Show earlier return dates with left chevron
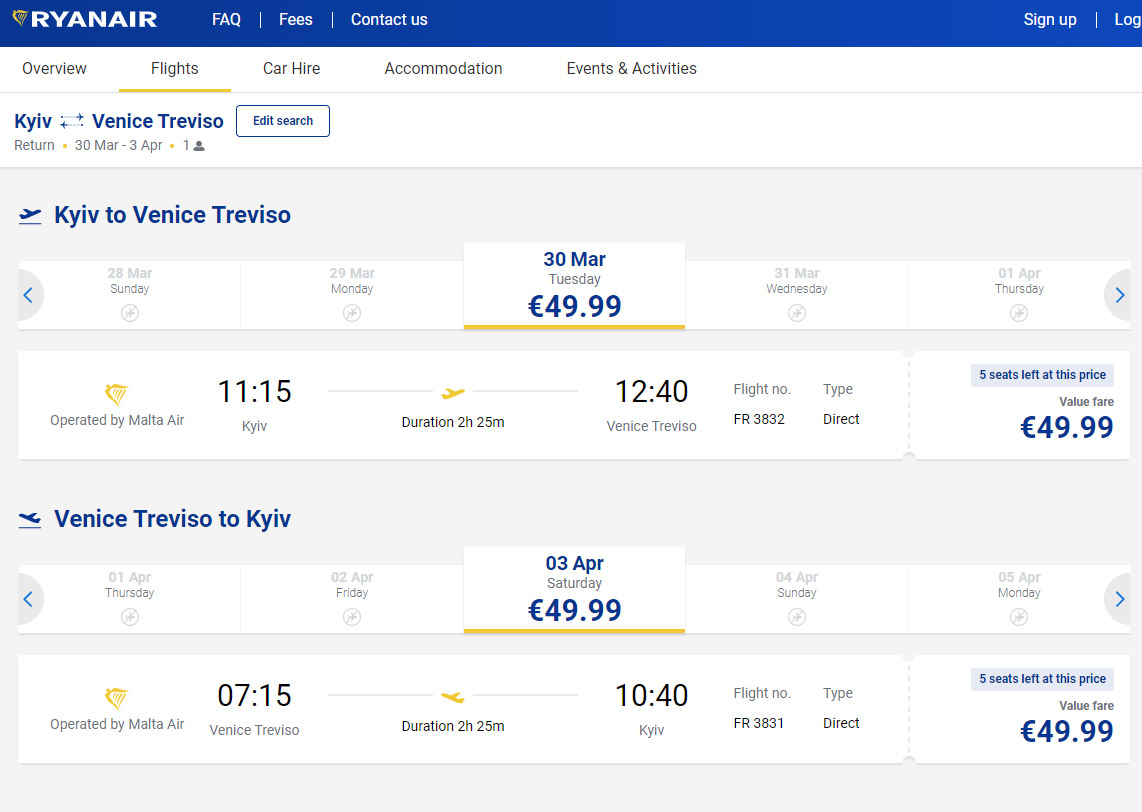 (x=28, y=599)
